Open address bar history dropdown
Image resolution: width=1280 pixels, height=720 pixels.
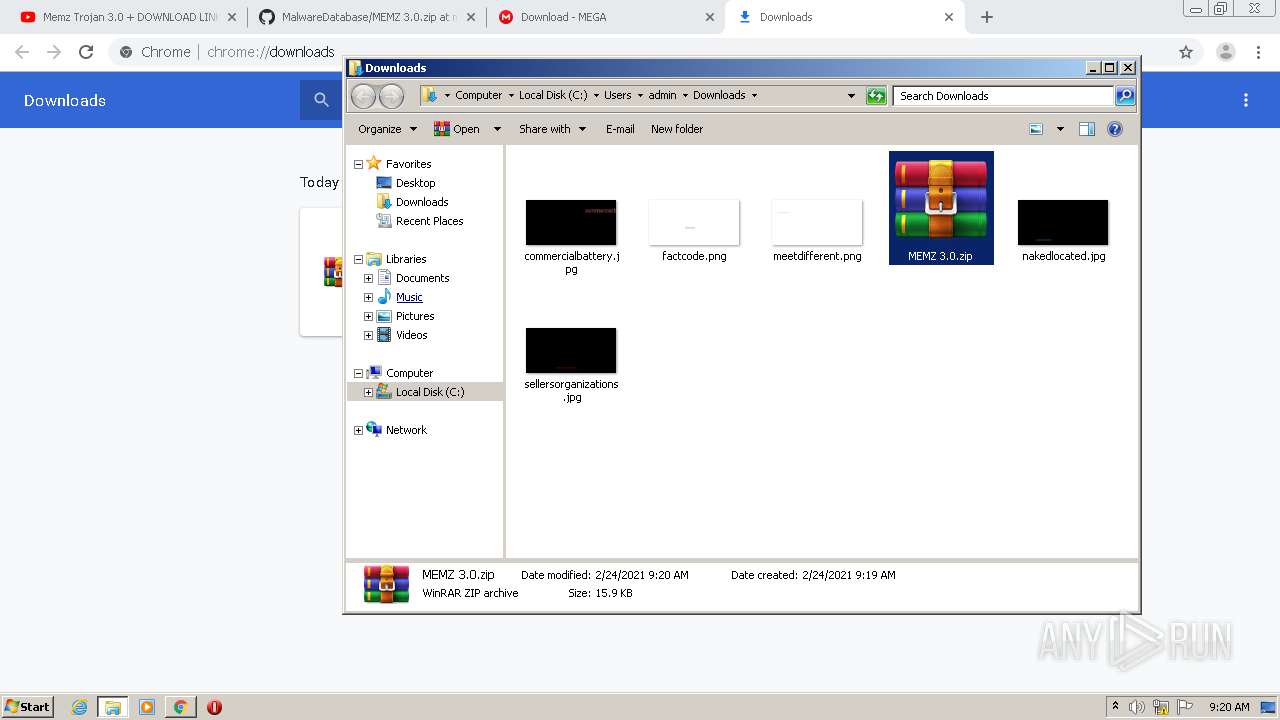(x=851, y=96)
